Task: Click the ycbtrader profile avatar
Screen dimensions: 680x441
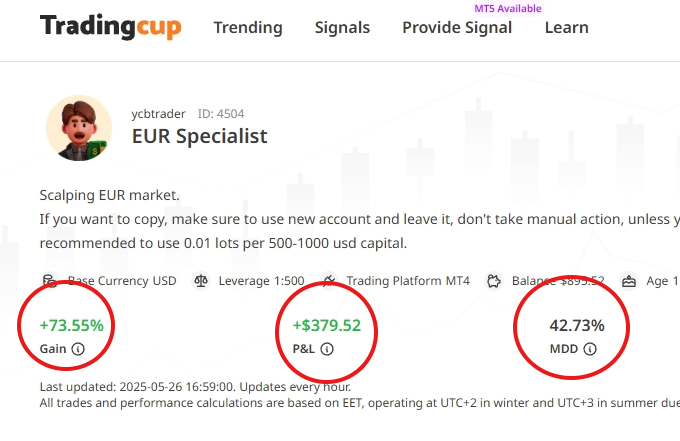Action: point(79,128)
